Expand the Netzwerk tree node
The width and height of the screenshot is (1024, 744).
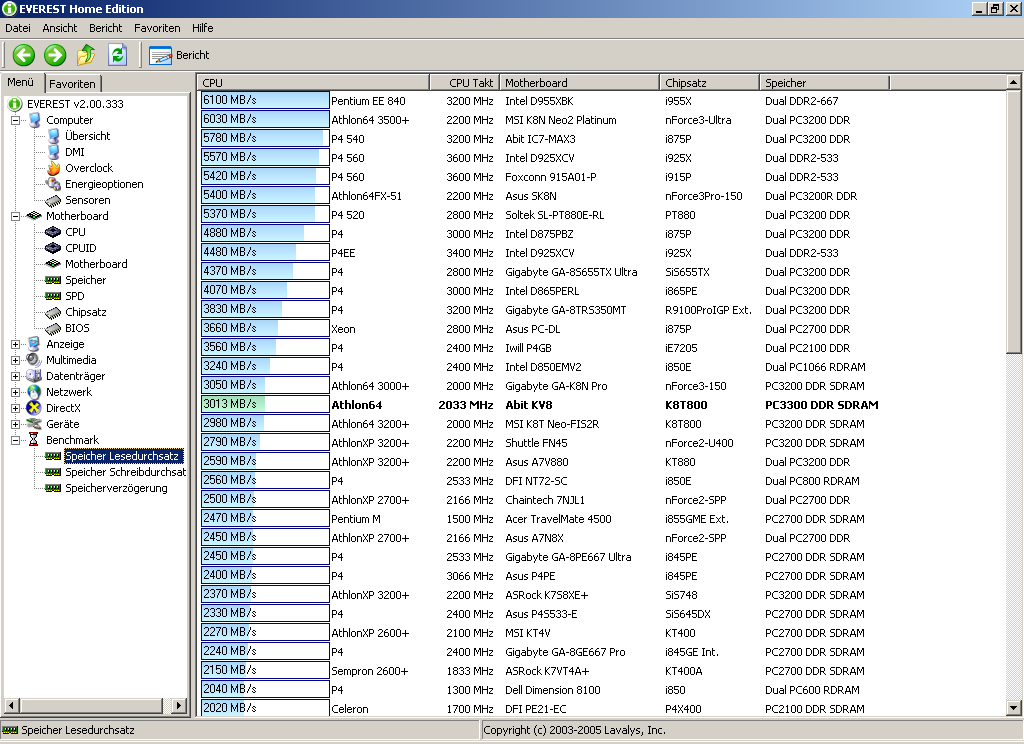click(16, 392)
